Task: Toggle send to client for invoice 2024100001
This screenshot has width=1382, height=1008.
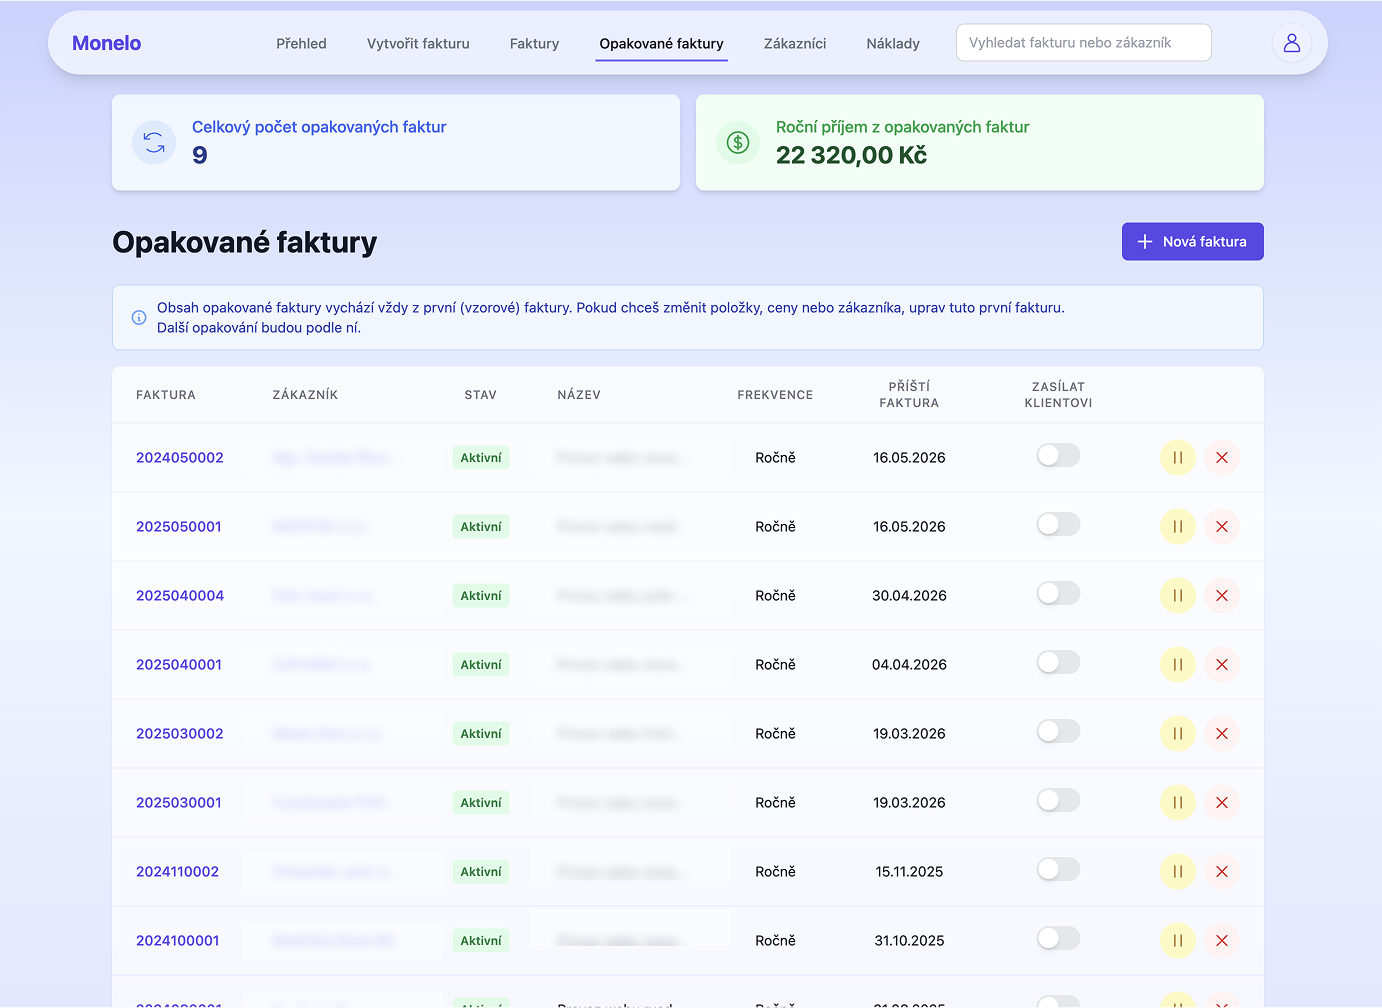Action: tap(1058, 939)
